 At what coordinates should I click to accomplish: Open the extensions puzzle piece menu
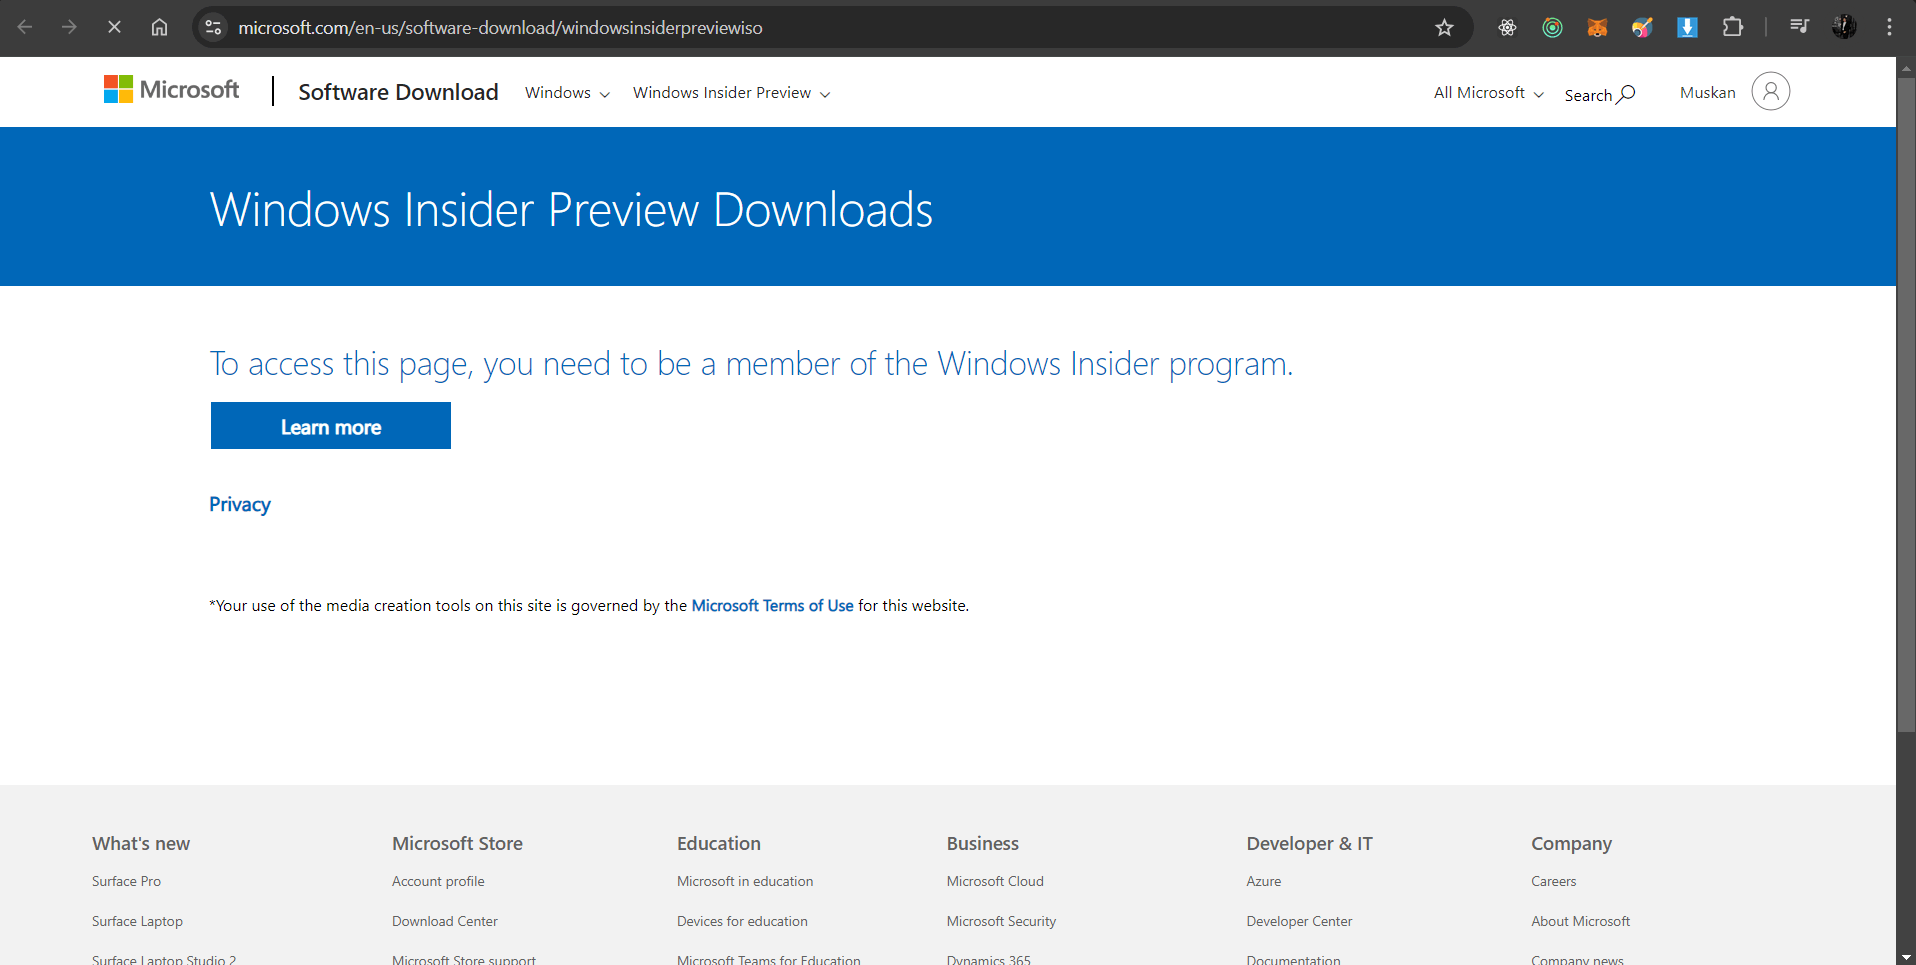click(1733, 27)
